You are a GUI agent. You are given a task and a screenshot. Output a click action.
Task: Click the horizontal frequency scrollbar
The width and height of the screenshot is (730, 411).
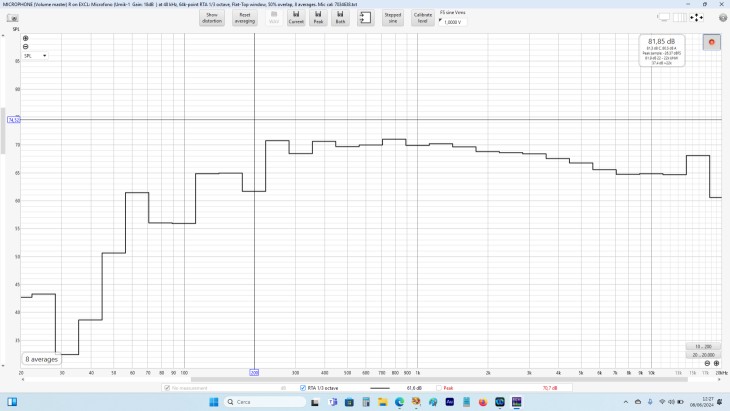point(439,379)
